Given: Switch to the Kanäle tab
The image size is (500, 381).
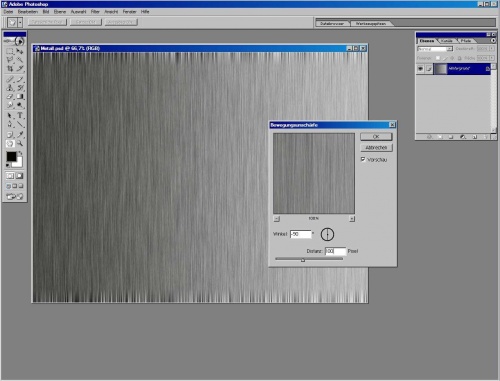Looking at the screenshot, I should tap(447, 41).
